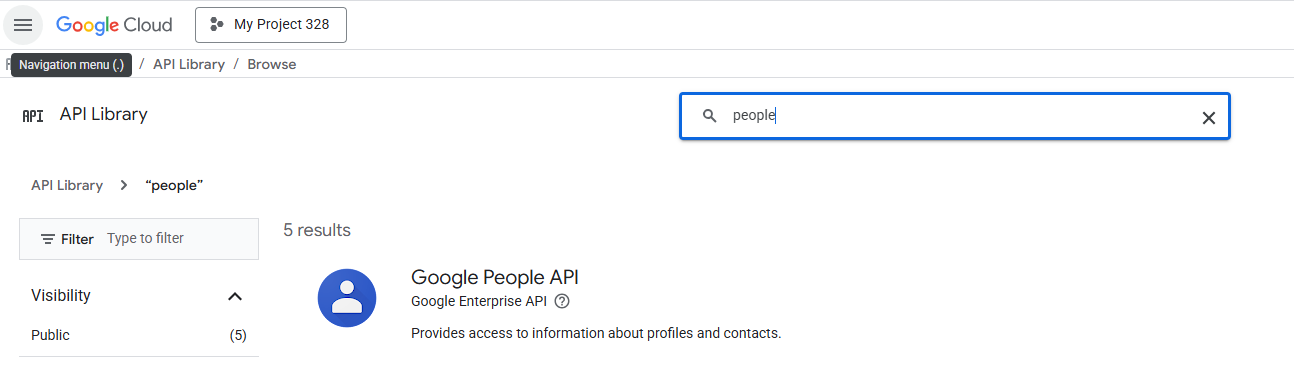Click API Library link above the filter
Screen dimensions: 1294x368
pos(67,185)
